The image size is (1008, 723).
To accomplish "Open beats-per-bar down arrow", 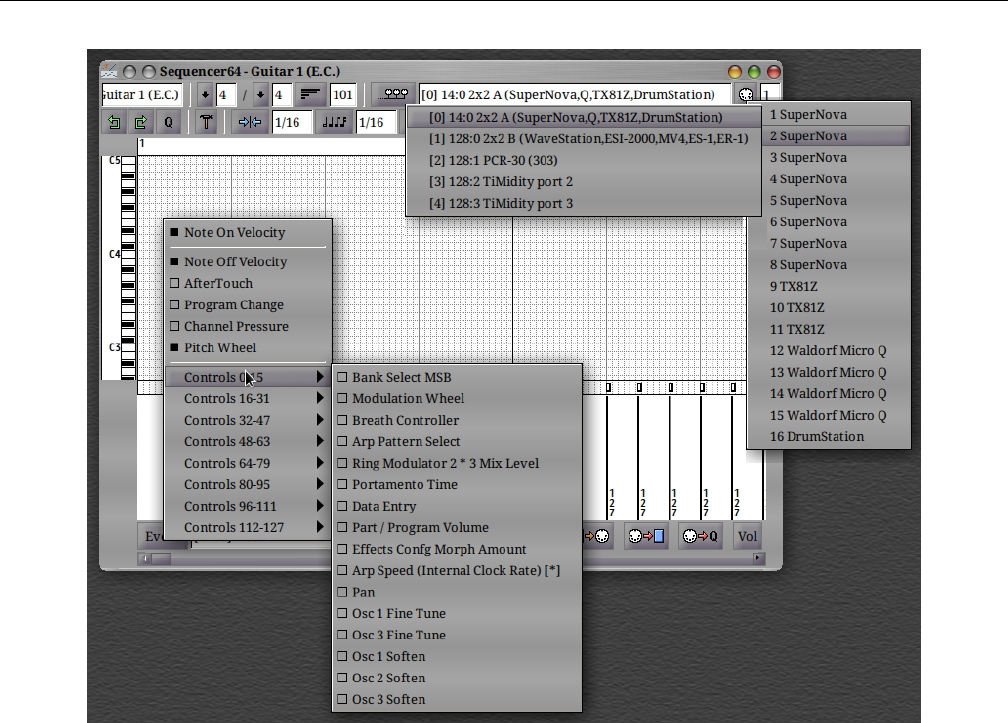I will coord(205,94).
